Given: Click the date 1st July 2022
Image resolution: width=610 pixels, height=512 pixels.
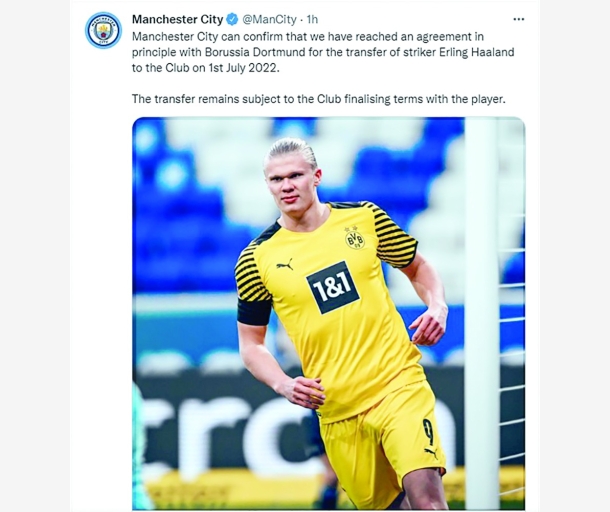Looking at the screenshot, I should pyautogui.click(x=244, y=68).
